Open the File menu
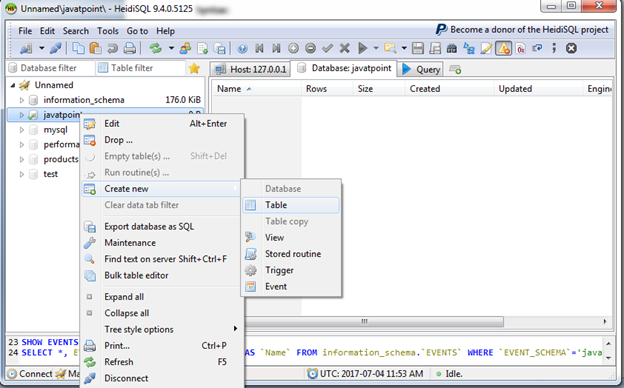This screenshot has width=624, height=388. click(x=25, y=31)
